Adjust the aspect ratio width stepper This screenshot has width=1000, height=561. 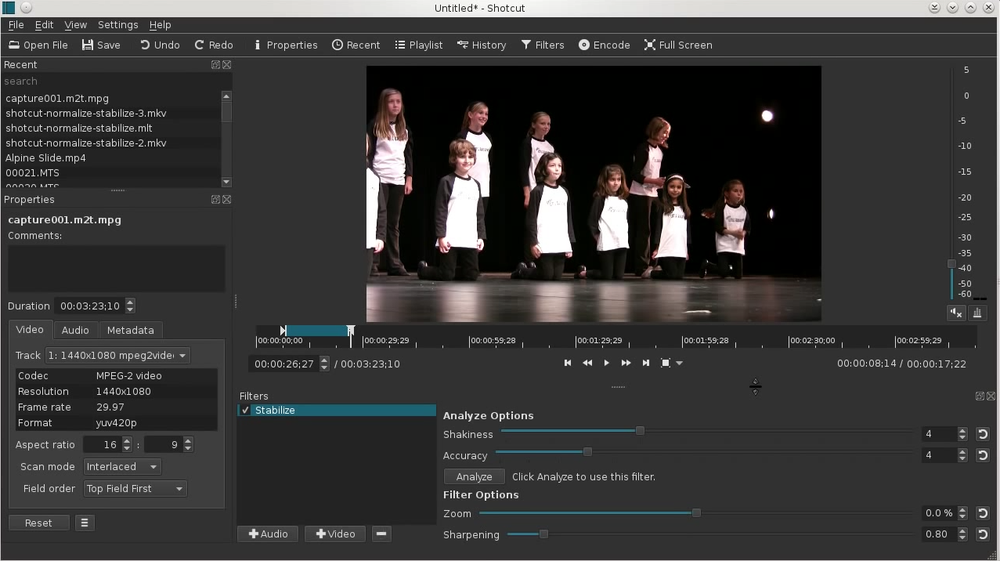(127, 444)
